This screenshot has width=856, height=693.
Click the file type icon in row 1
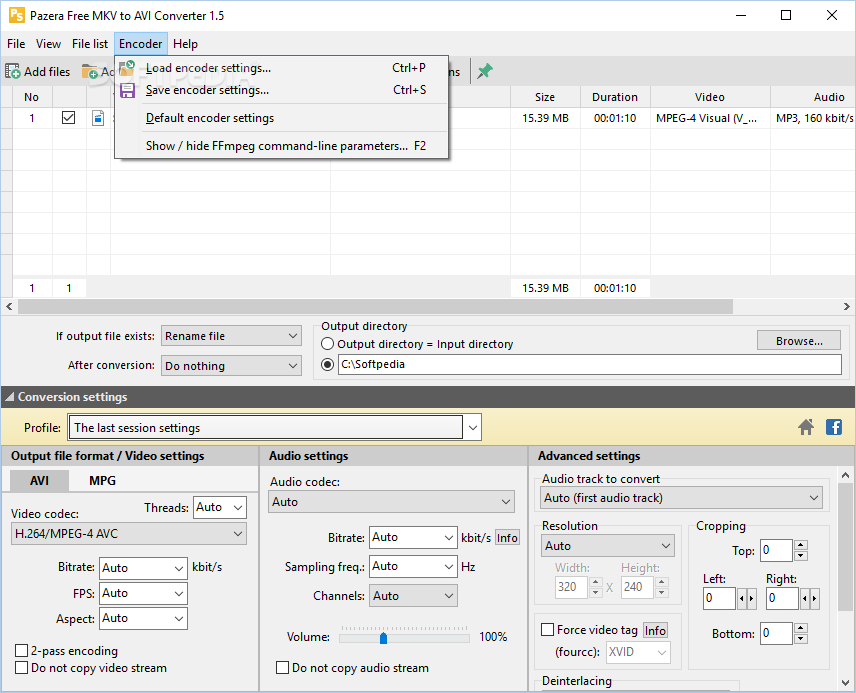98,118
